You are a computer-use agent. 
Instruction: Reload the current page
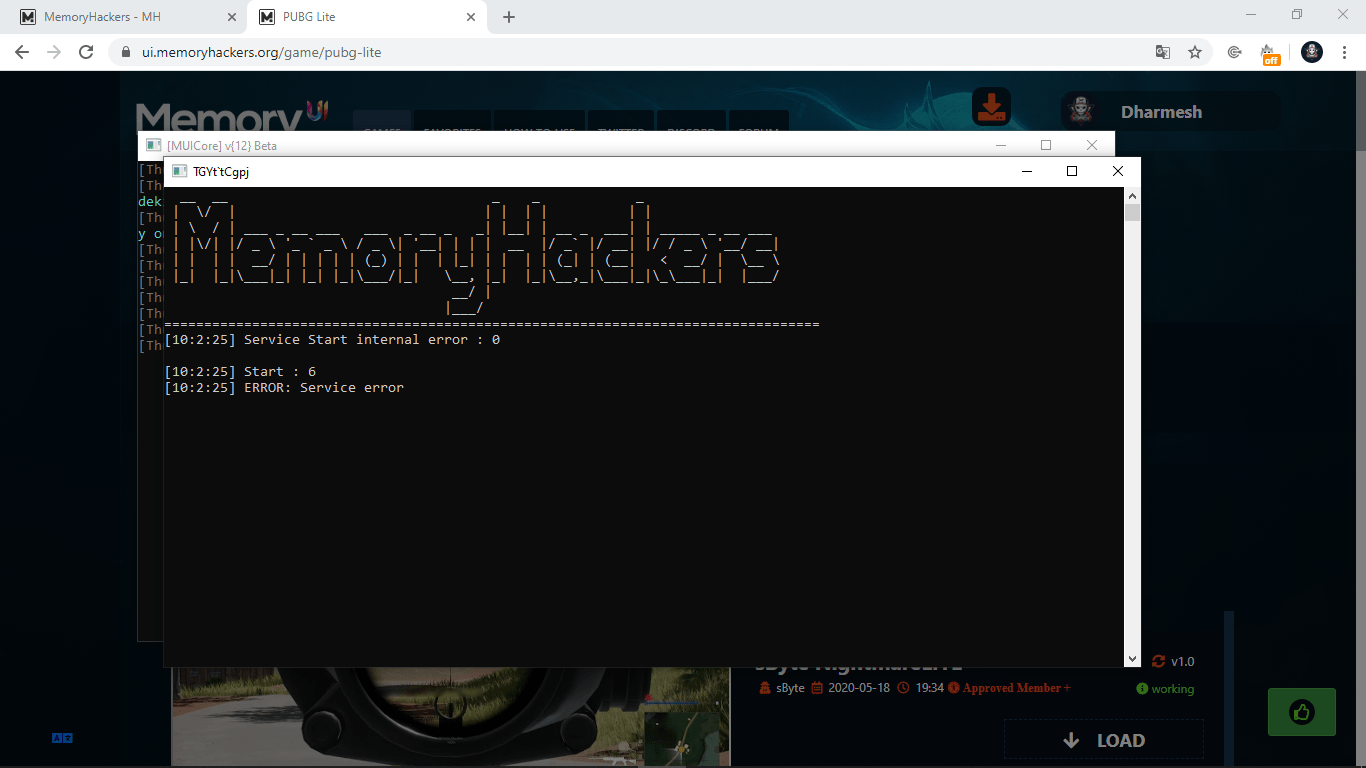coord(86,52)
